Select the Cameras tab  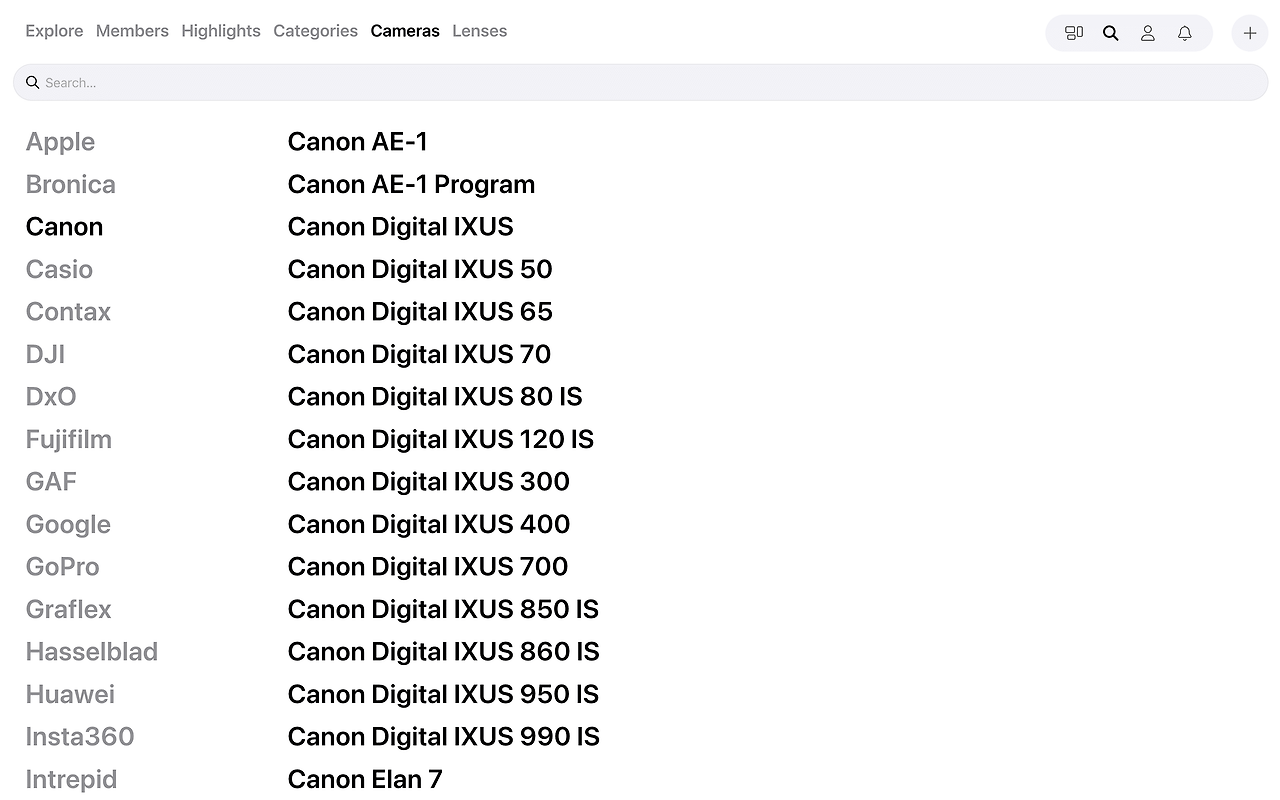[405, 31]
